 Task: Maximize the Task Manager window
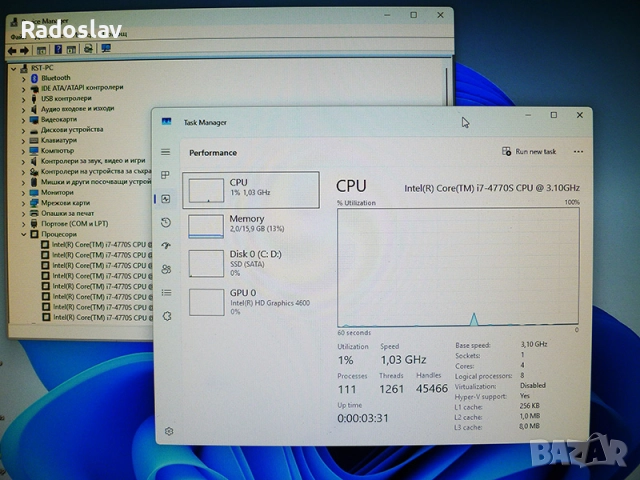coord(553,115)
